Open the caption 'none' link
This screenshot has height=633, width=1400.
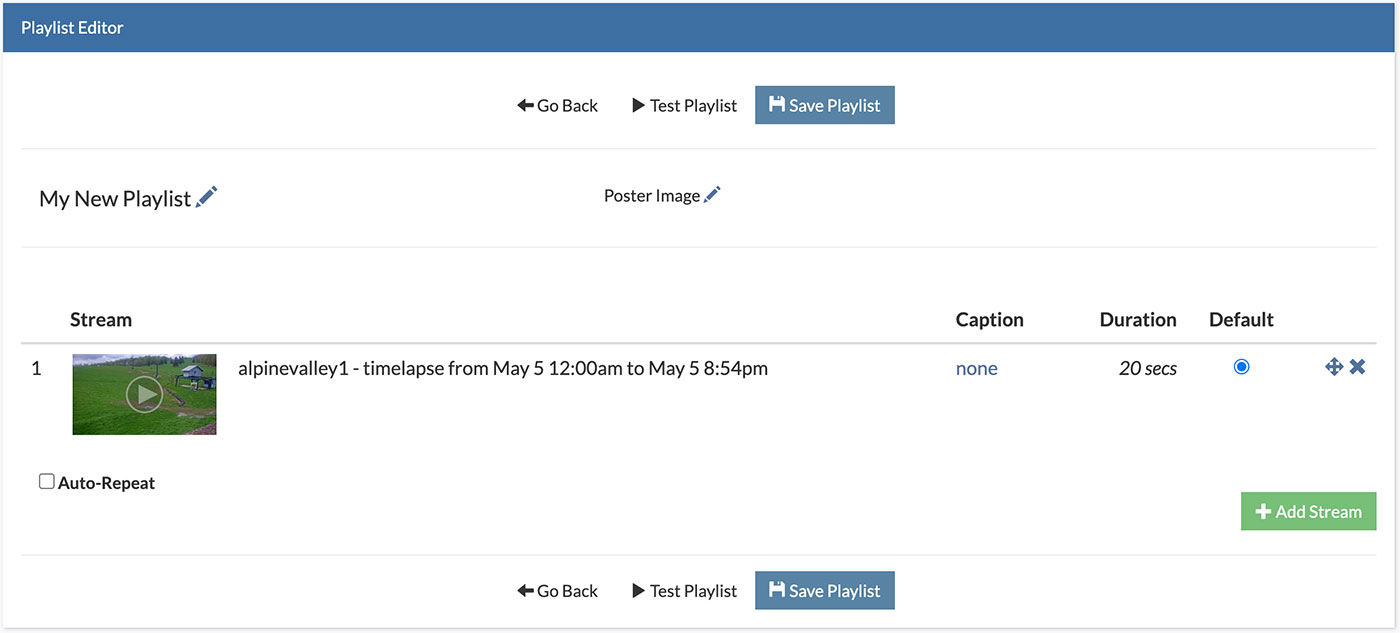point(977,368)
